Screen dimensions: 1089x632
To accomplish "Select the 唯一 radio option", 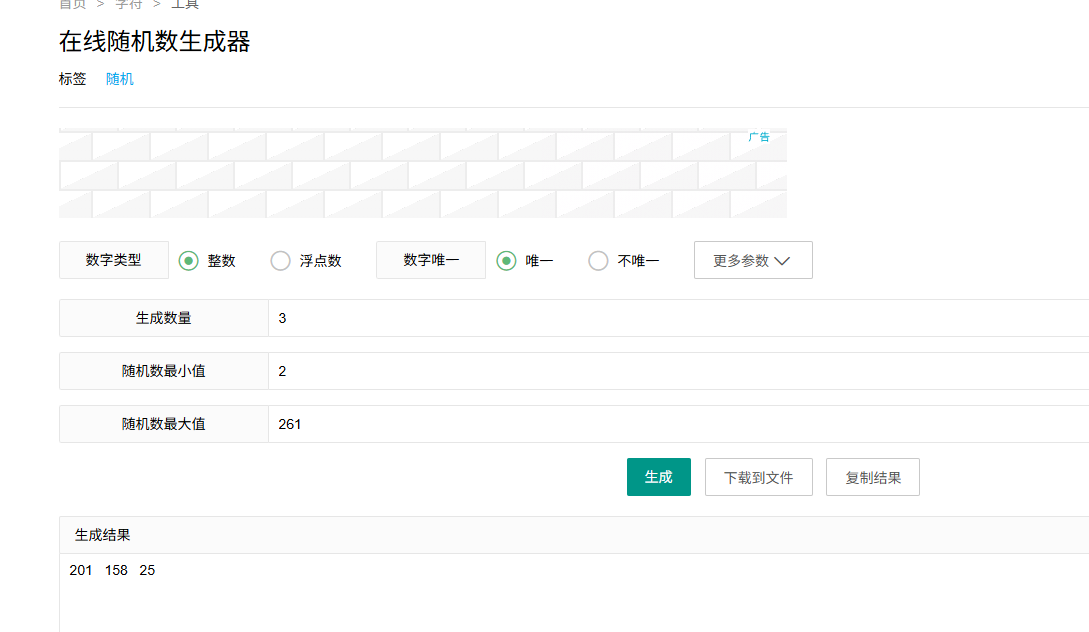I will click(506, 261).
